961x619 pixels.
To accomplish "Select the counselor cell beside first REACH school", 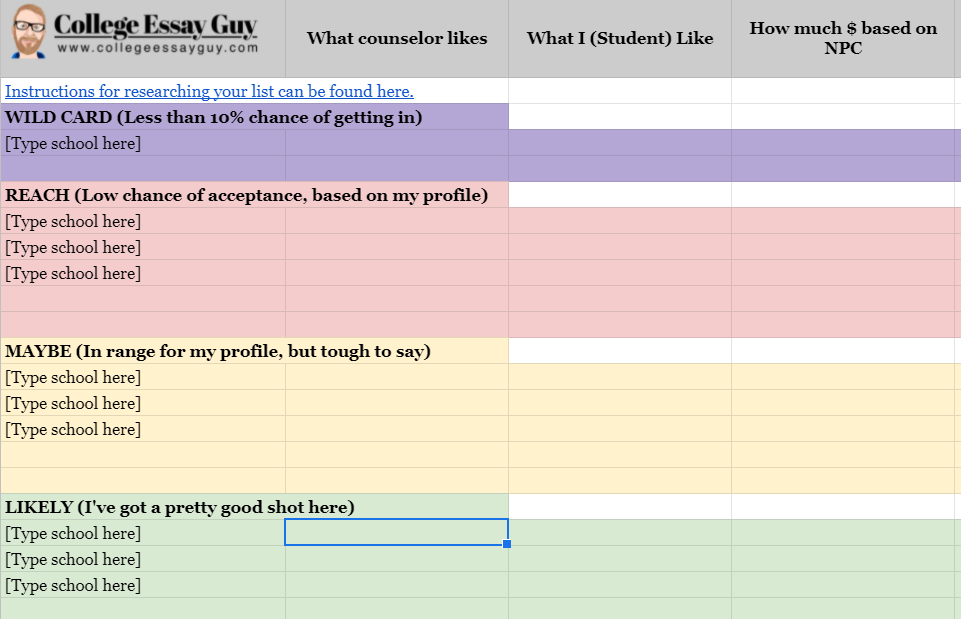I will click(x=397, y=221).
